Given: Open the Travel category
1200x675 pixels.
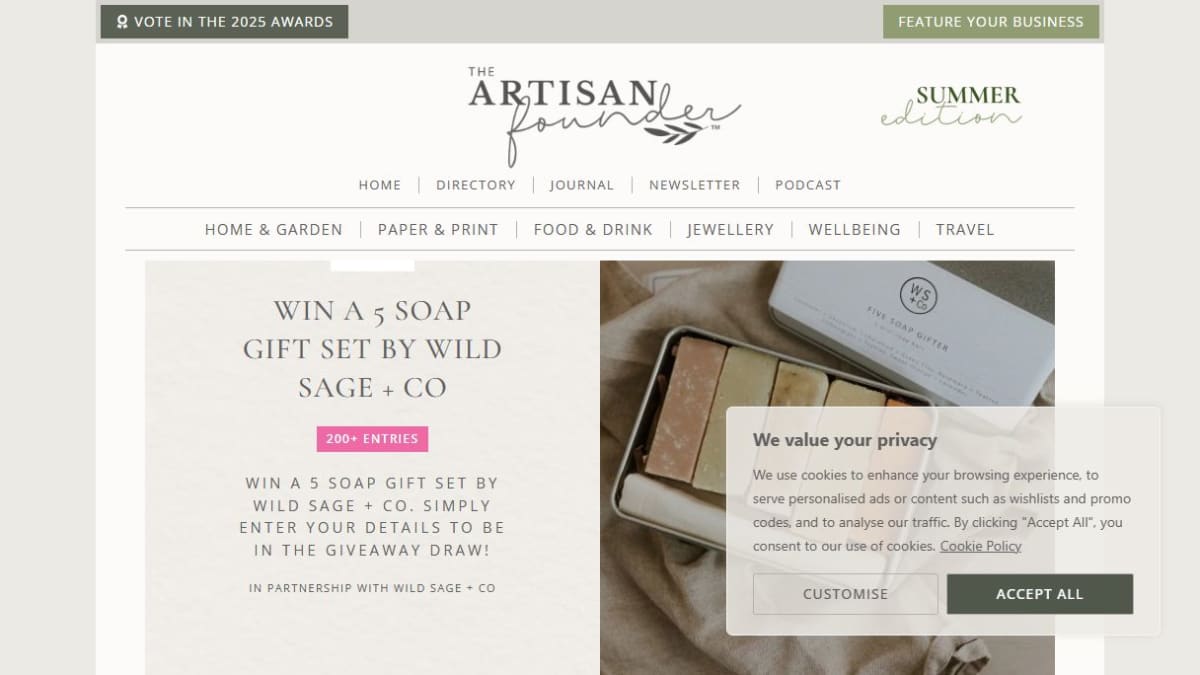Looking at the screenshot, I should click(x=965, y=230).
